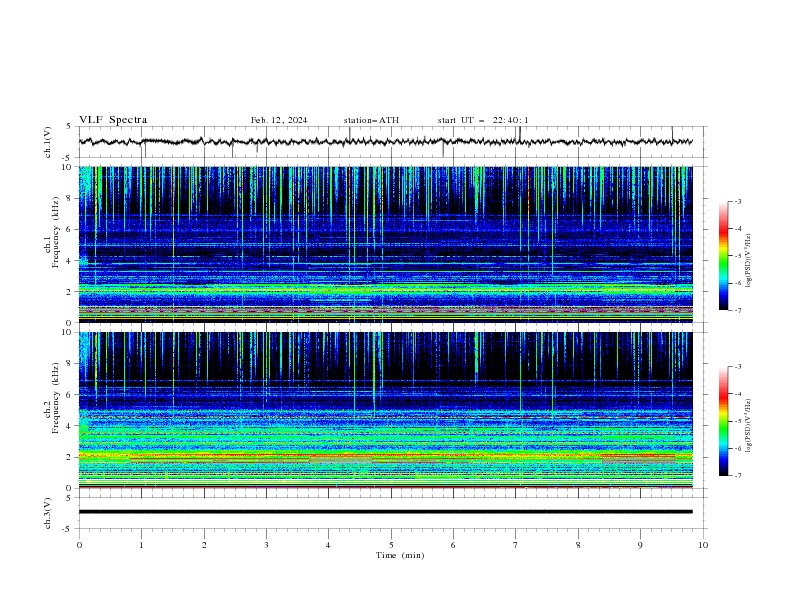Click the "5" tick on ch.1(V) axis

[x=69, y=127]
